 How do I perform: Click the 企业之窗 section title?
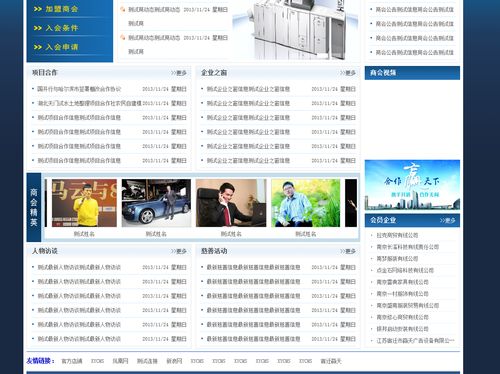click(214, 72)
